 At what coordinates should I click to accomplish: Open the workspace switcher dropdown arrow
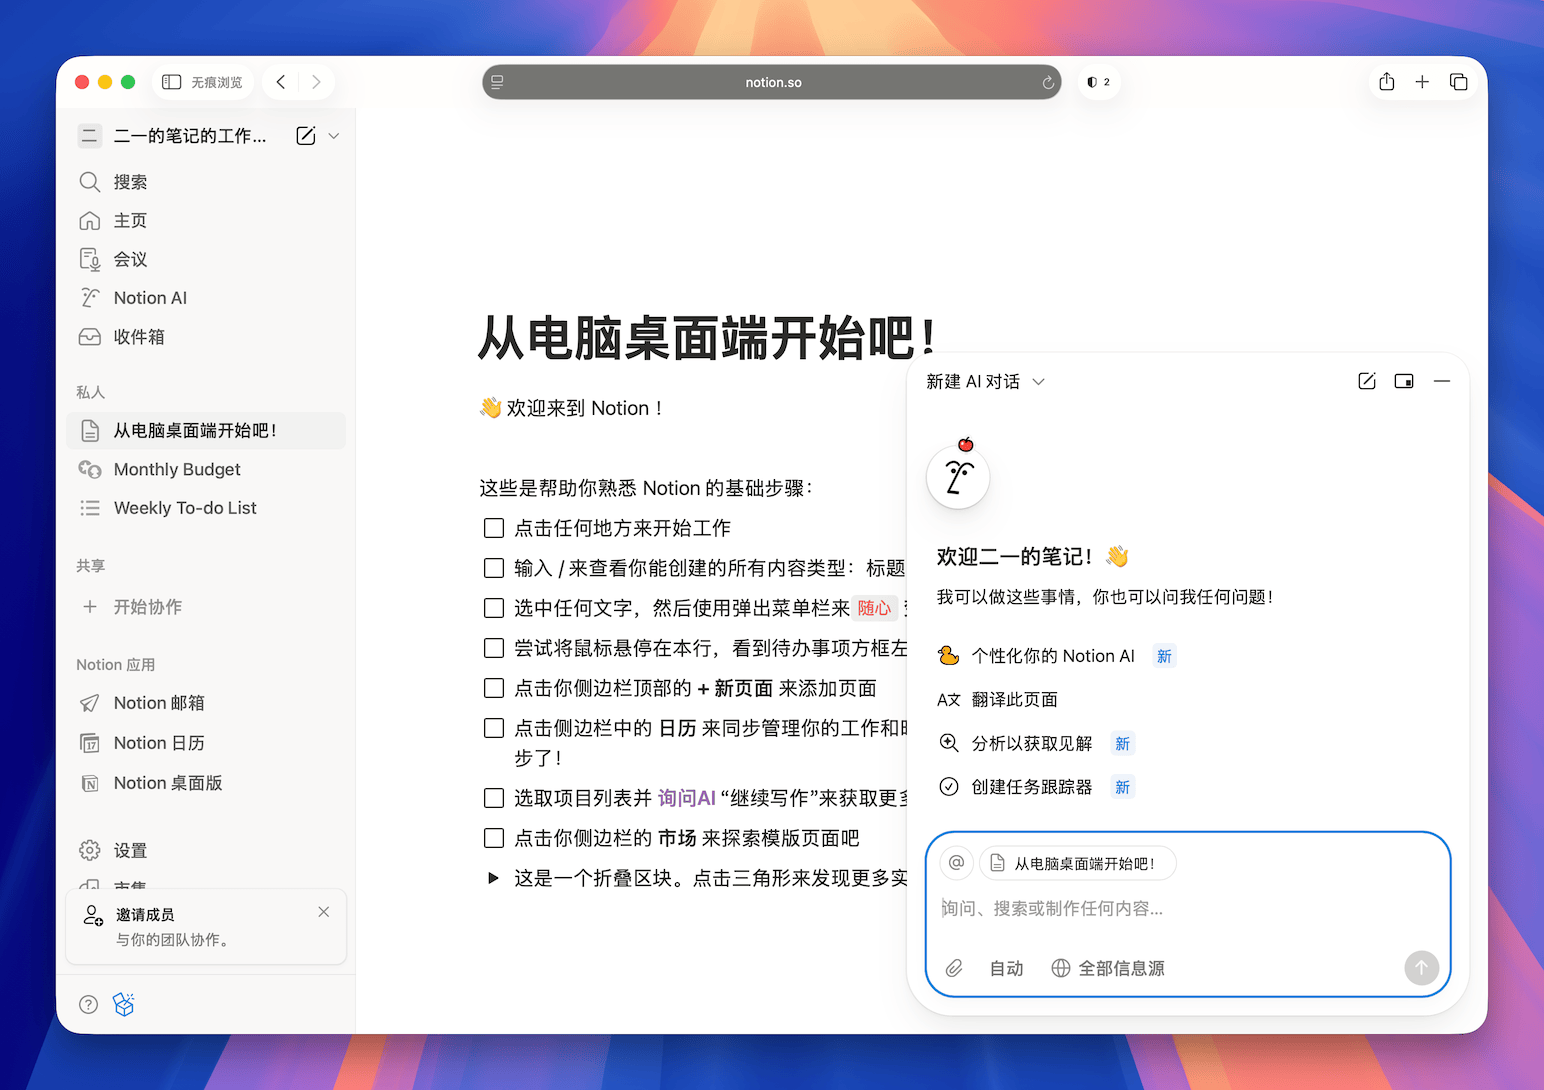[x=333, y=135]
